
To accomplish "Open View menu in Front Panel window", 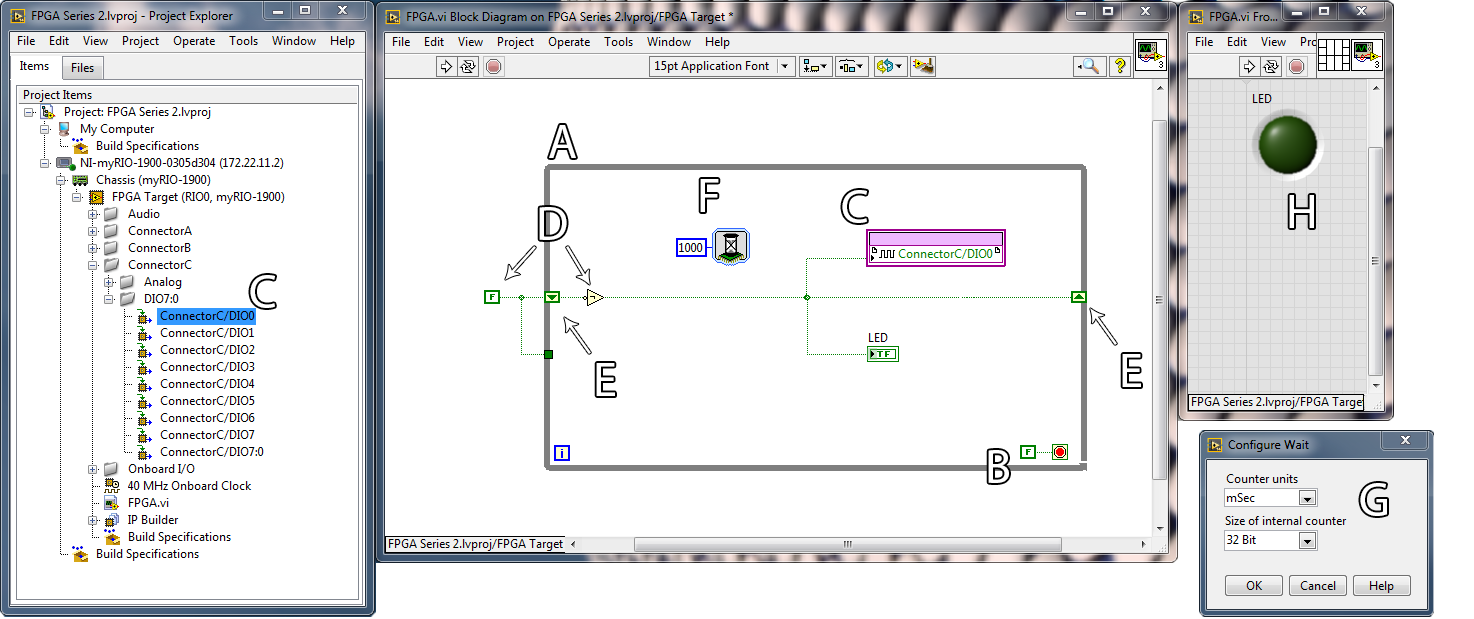I will [x=1273, y=42].
